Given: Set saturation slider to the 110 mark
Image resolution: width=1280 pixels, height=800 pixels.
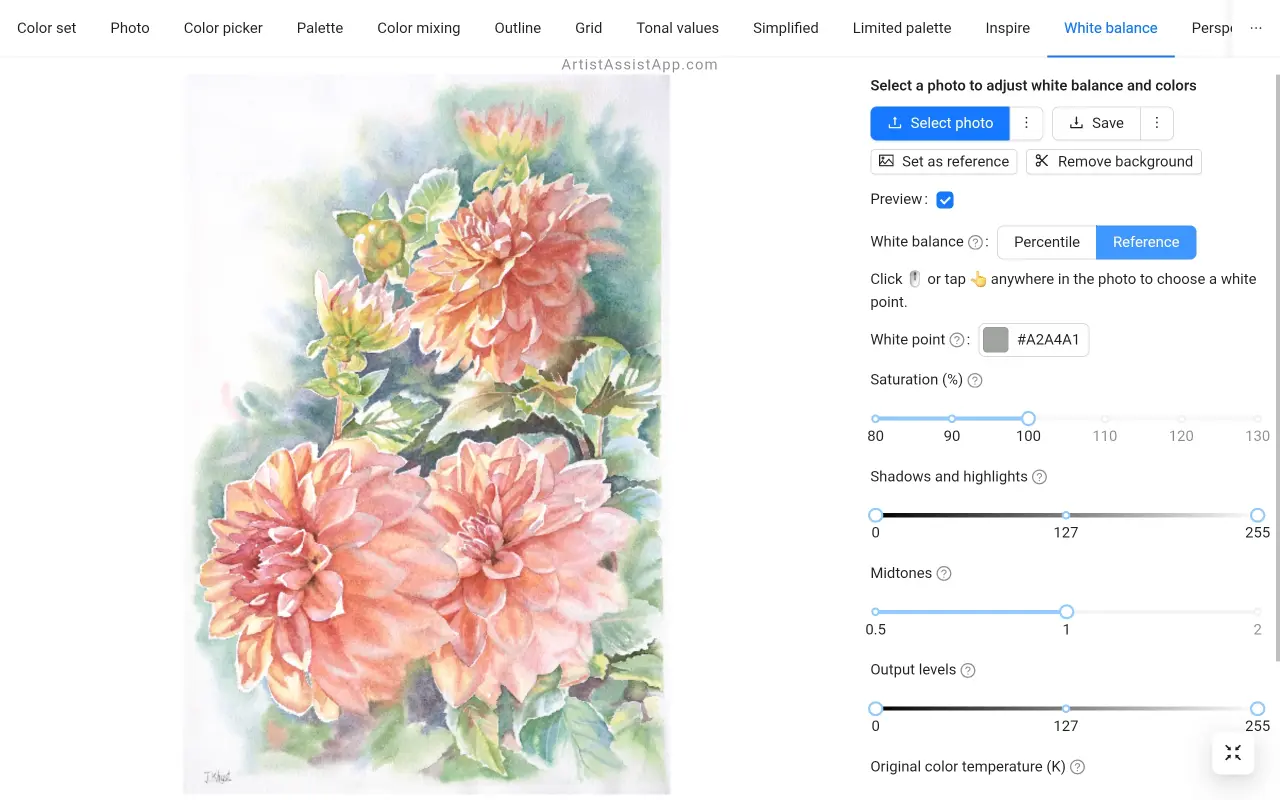Looking at the screenshot, I should (x=1105, y=419).
